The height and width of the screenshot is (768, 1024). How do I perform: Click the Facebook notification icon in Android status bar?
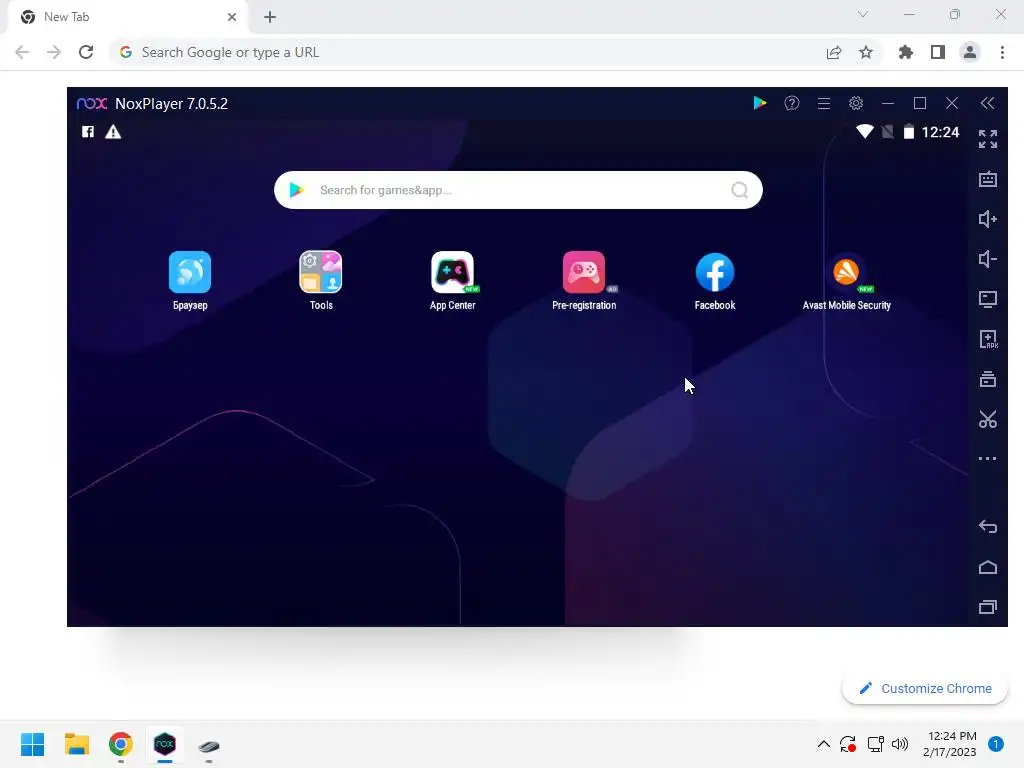click(x=88, y=132)
